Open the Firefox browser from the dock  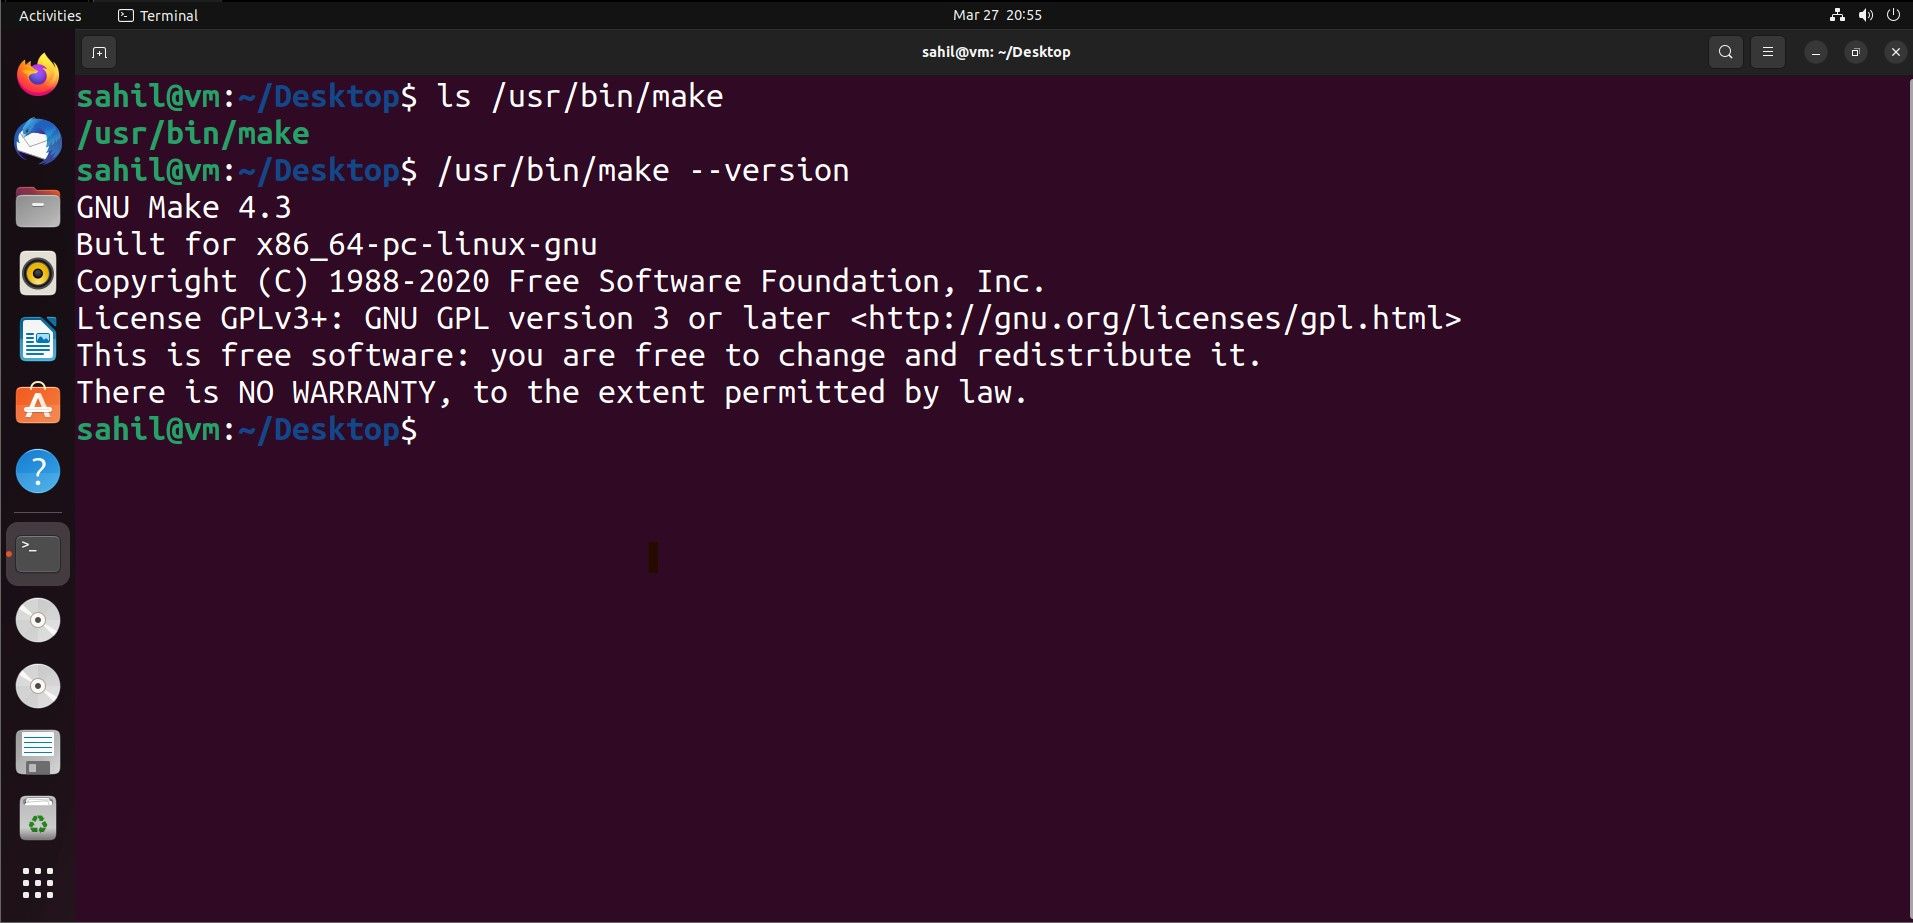(37, 75)
